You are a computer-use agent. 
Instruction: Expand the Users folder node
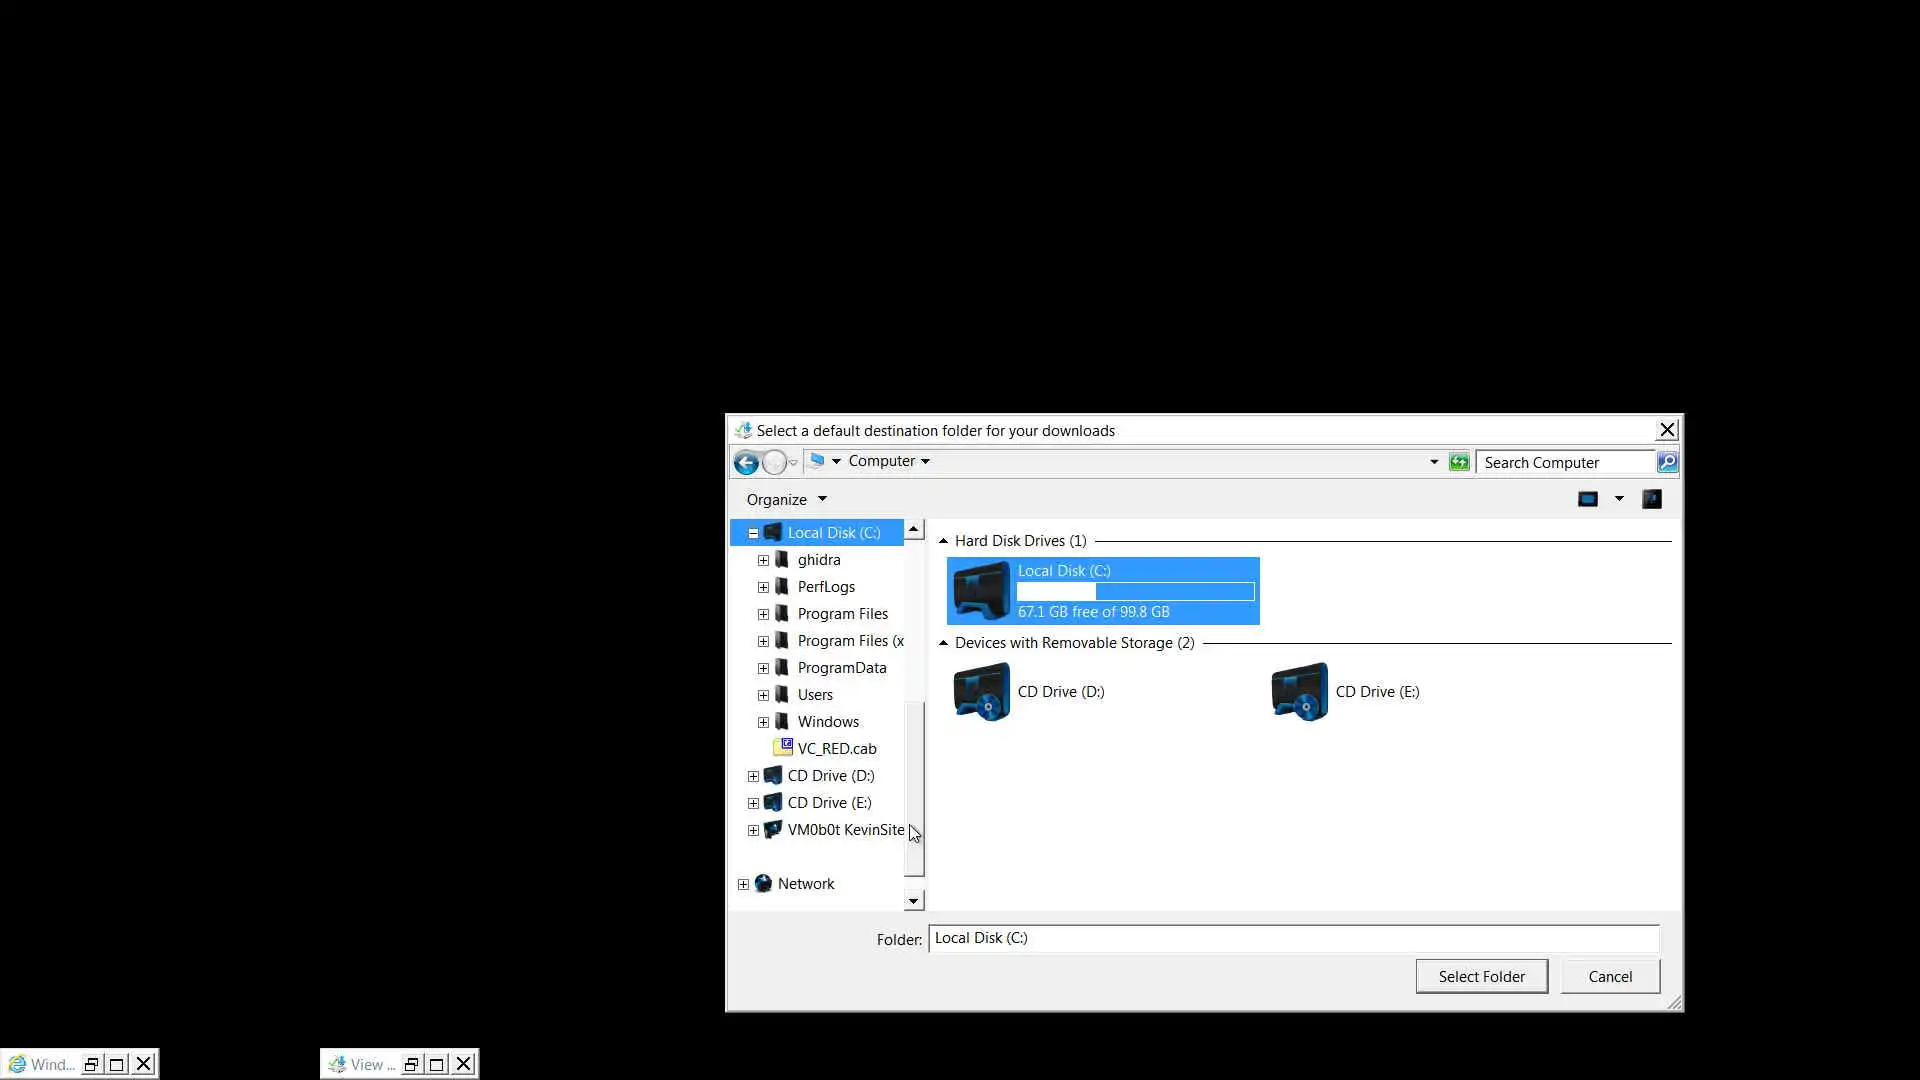click(x=763, y=695)
